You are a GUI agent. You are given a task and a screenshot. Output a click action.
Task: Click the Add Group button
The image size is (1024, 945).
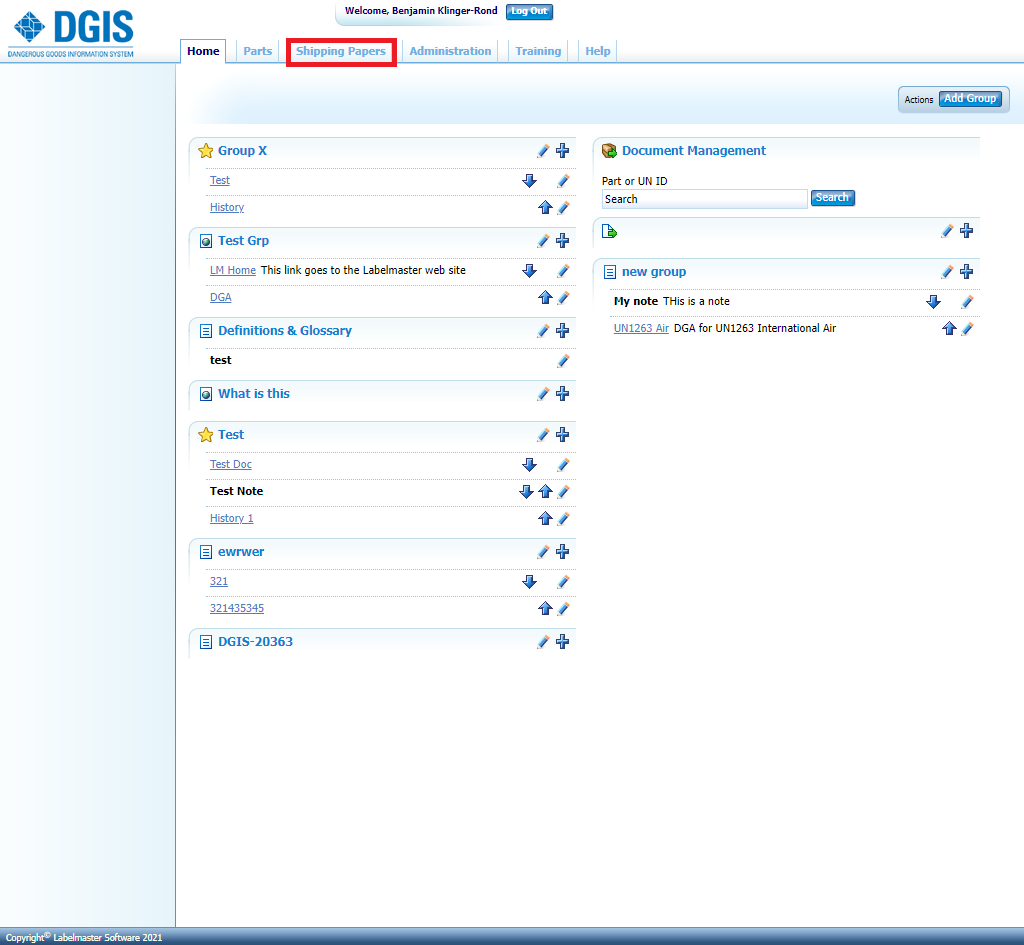tap(969, 99)
